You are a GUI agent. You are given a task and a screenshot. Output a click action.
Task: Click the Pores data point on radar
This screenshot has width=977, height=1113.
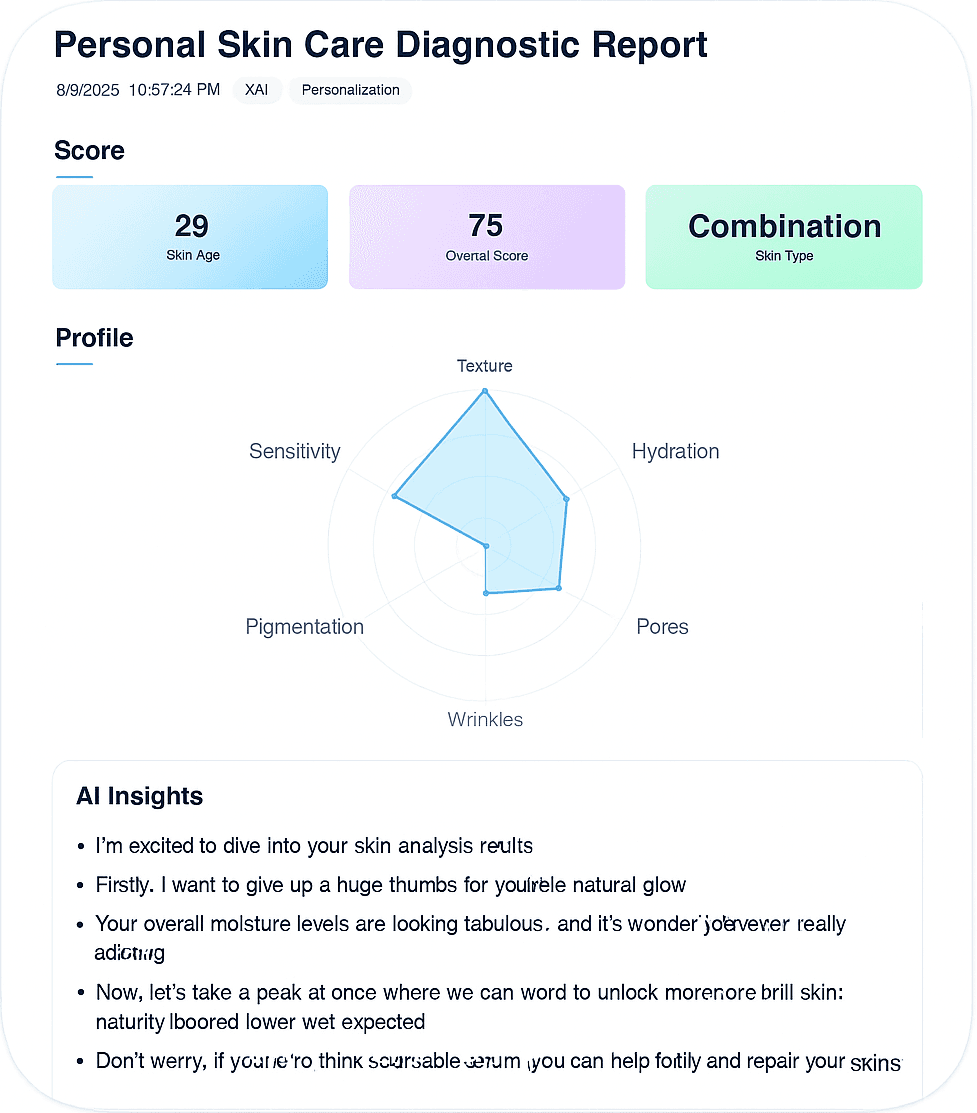pyautogui.click(x=559, y=588)
